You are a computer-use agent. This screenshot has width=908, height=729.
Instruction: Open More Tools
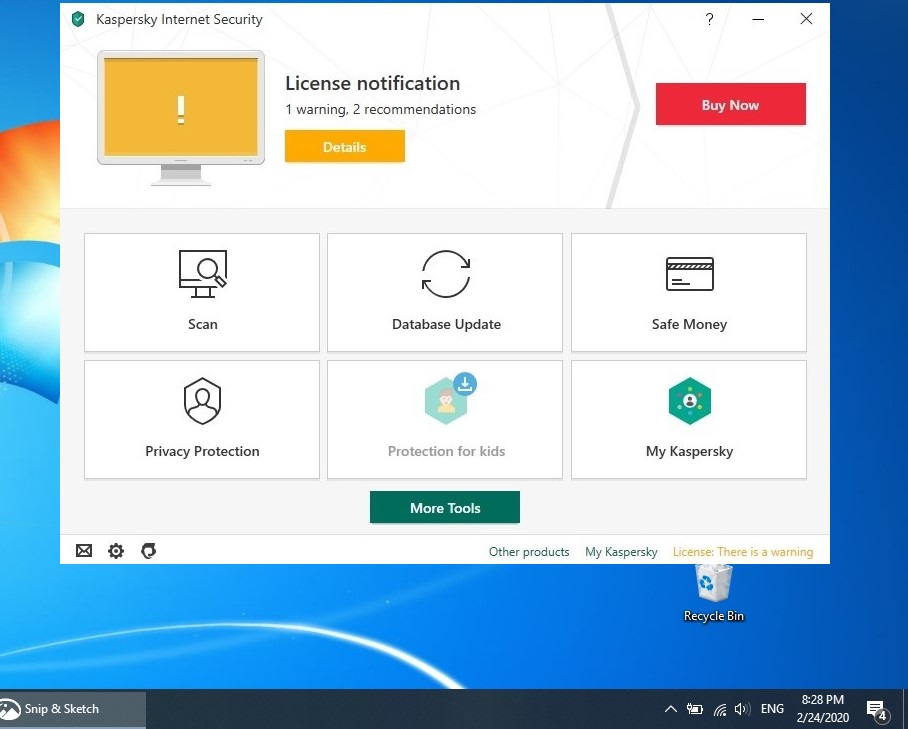pos(445,507)
